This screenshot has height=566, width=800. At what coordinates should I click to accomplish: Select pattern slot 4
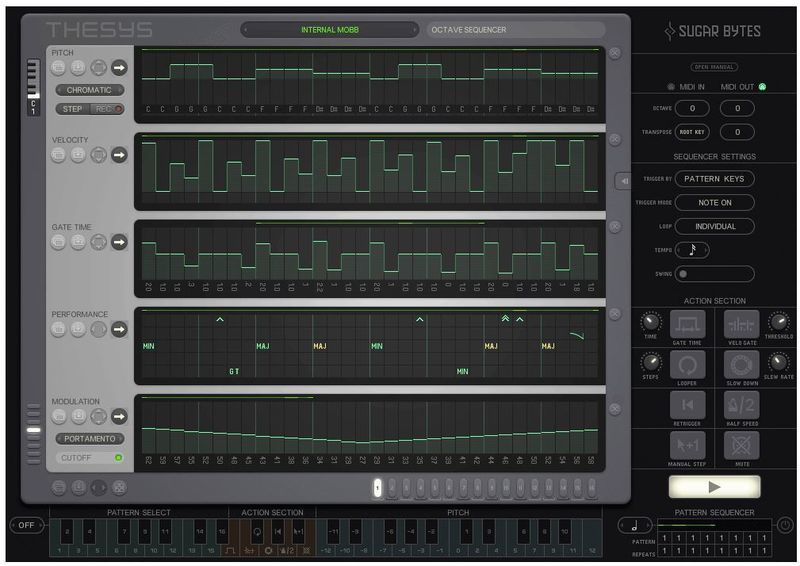[x=420, y=487]
